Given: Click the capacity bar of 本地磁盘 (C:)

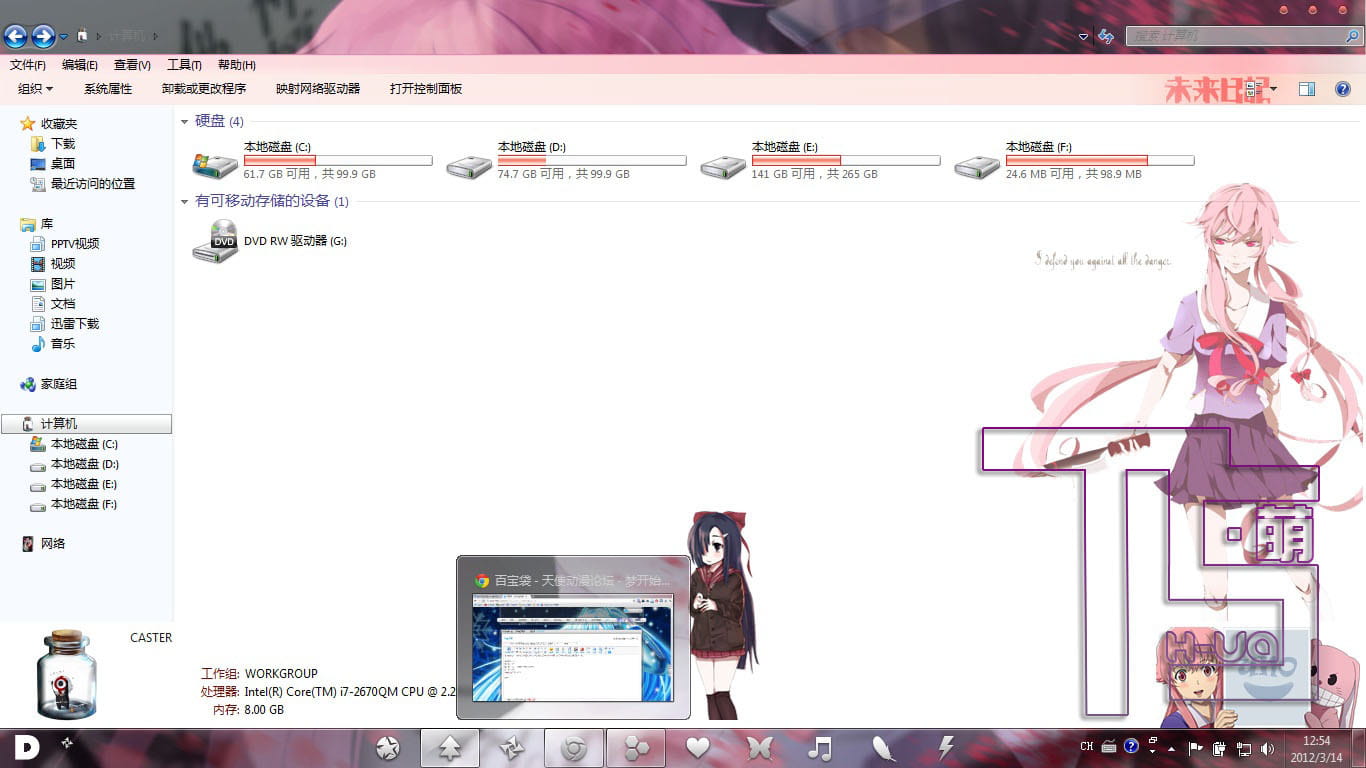Looking at the screenshot, I should (337, 160).
